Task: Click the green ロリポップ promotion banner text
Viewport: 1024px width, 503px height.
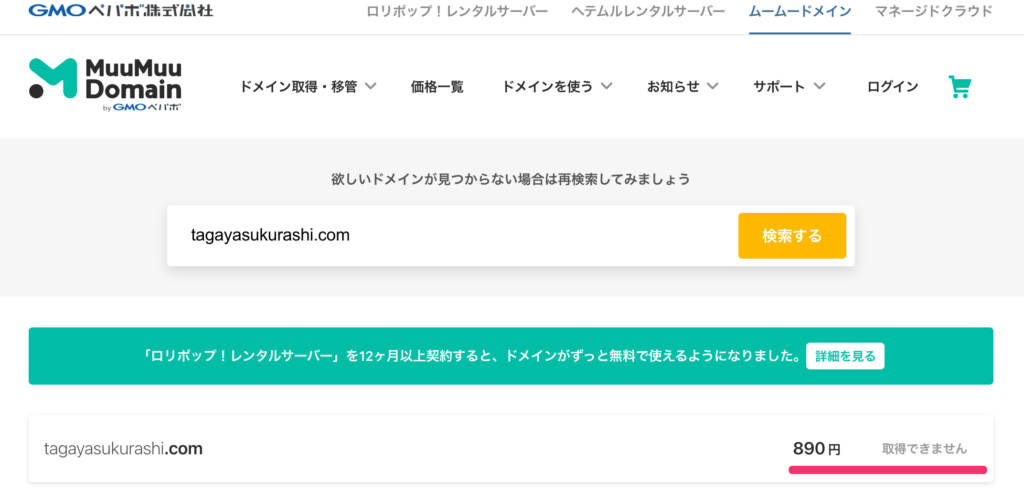Action: [470, 356]
